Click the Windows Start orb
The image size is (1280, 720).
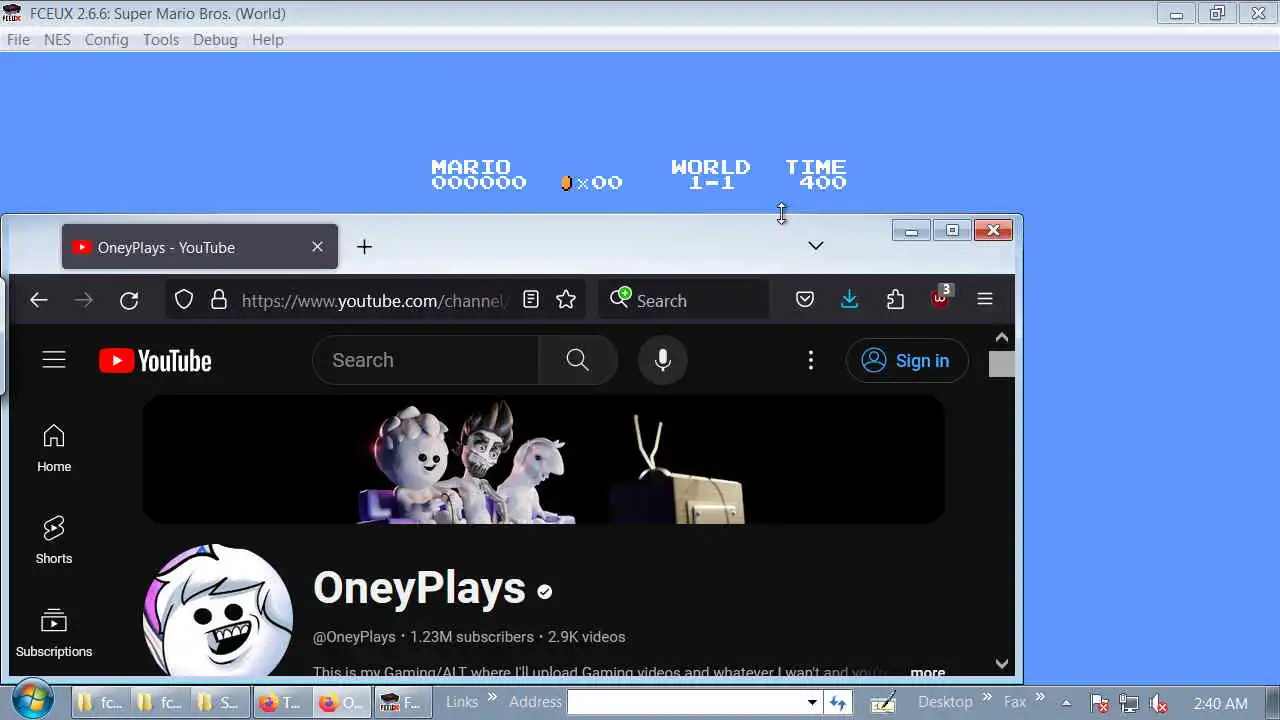(33, 699)
